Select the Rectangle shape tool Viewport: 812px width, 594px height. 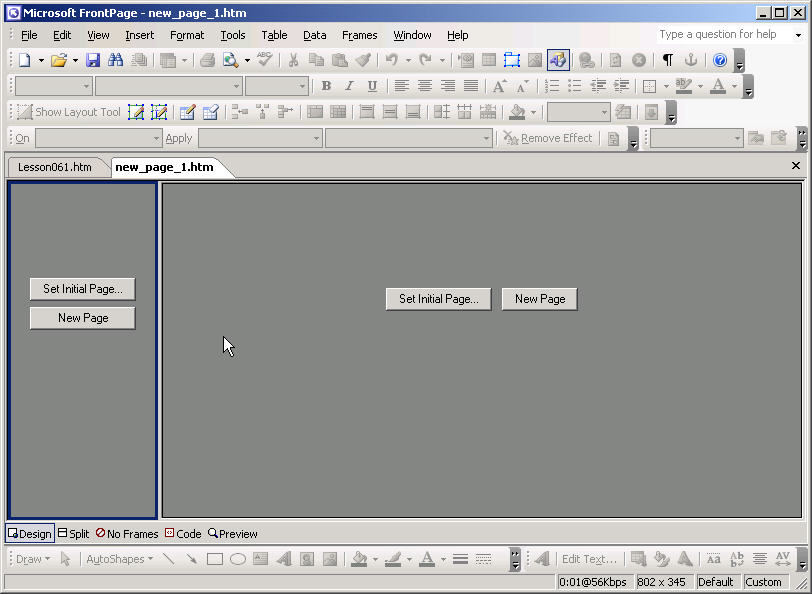coord(215,559)
